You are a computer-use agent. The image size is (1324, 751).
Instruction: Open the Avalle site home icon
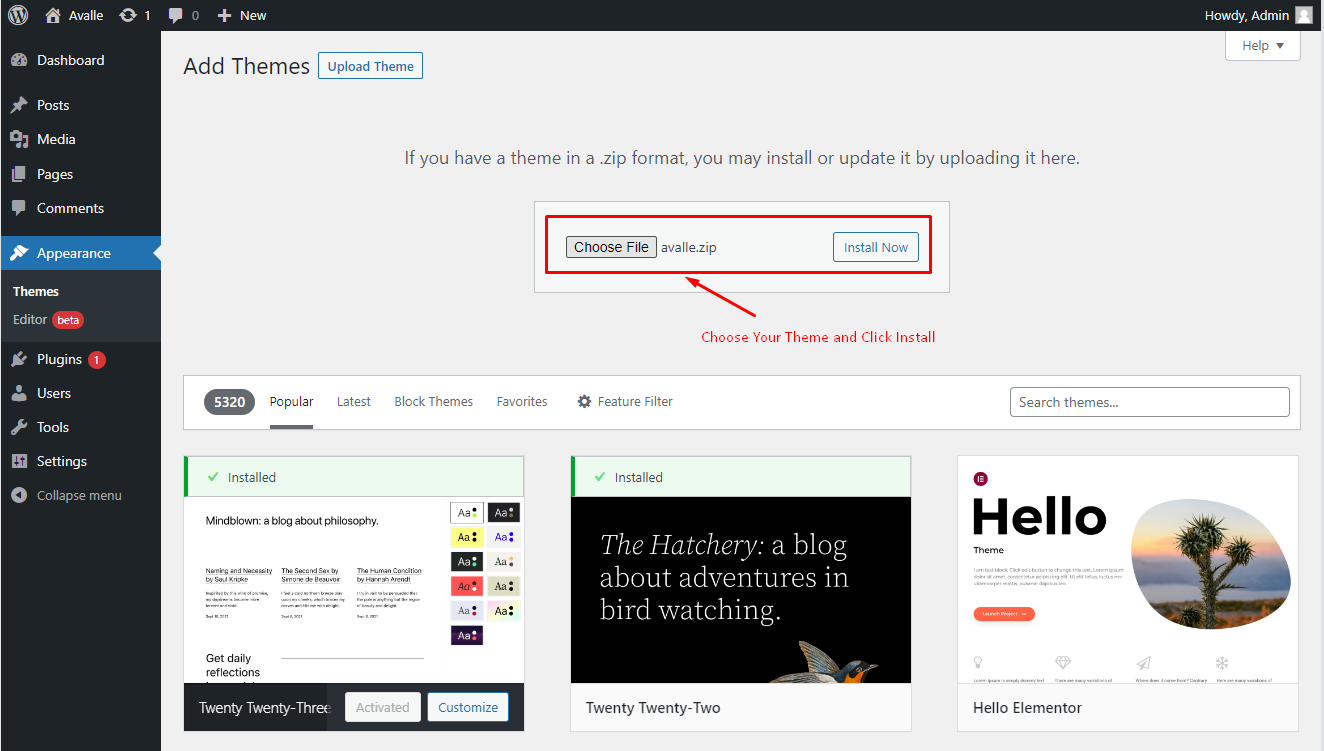53,15
